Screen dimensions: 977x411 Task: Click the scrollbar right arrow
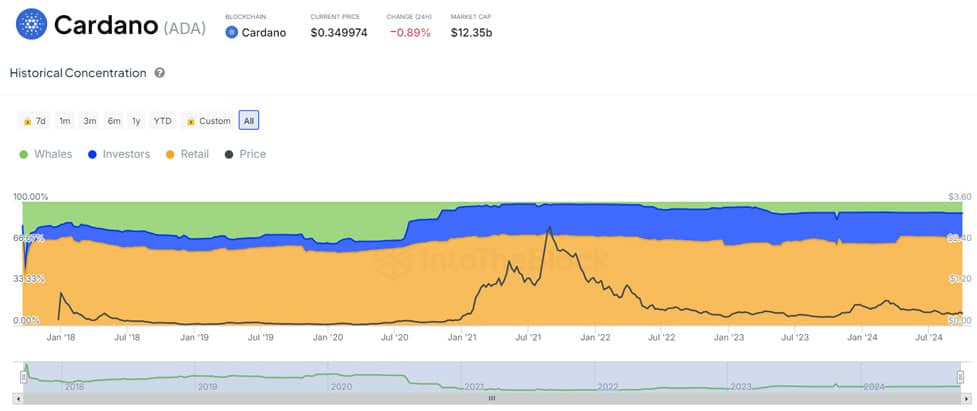click(965, 398)
